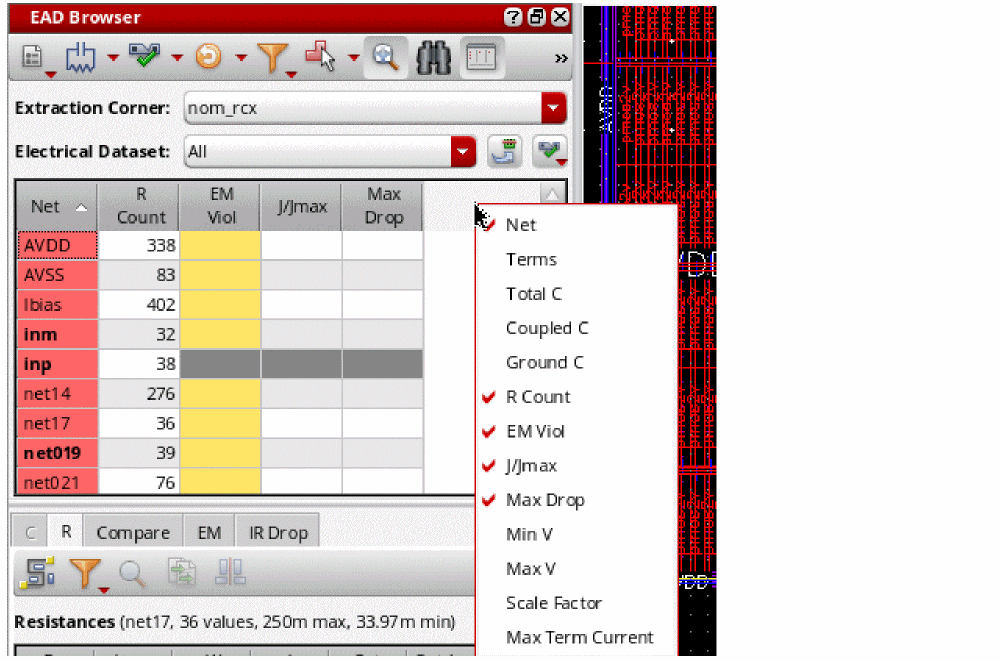Image resolution: width=1001 pixels, height=661 pixels.
Task: Select the inp net row
Action: (57, 364)
